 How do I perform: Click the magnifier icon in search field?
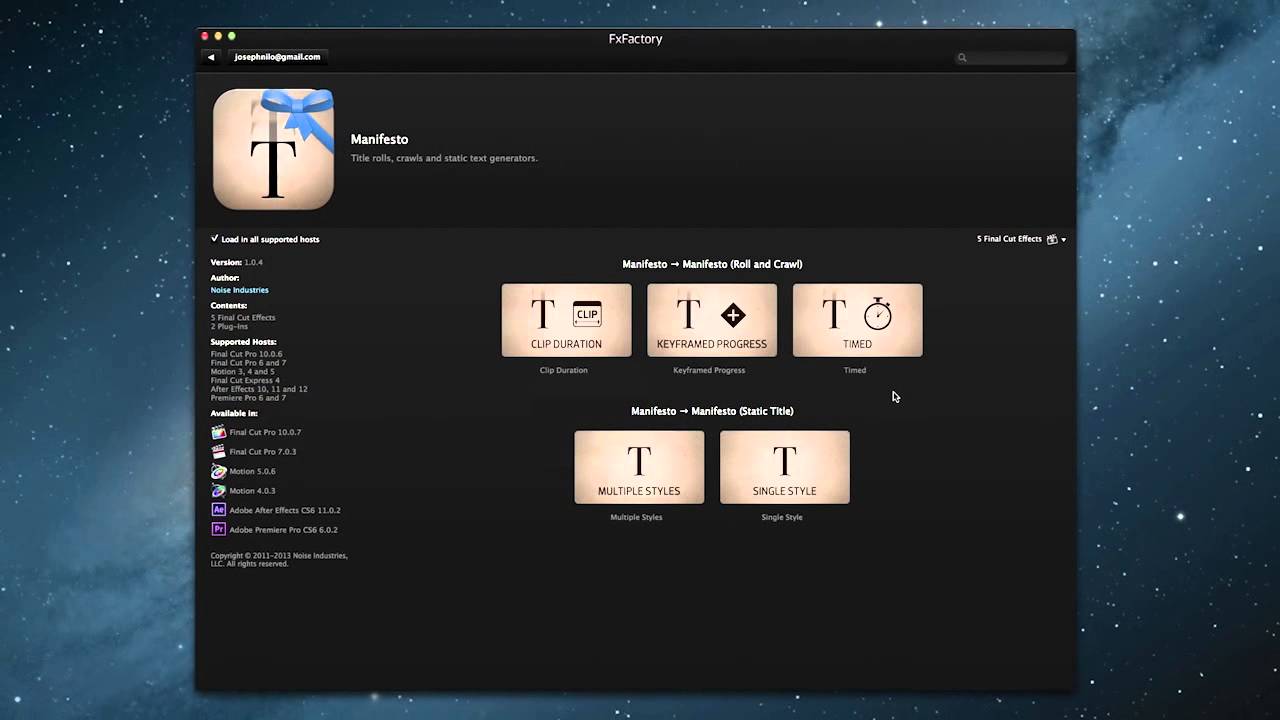(962, 58)
